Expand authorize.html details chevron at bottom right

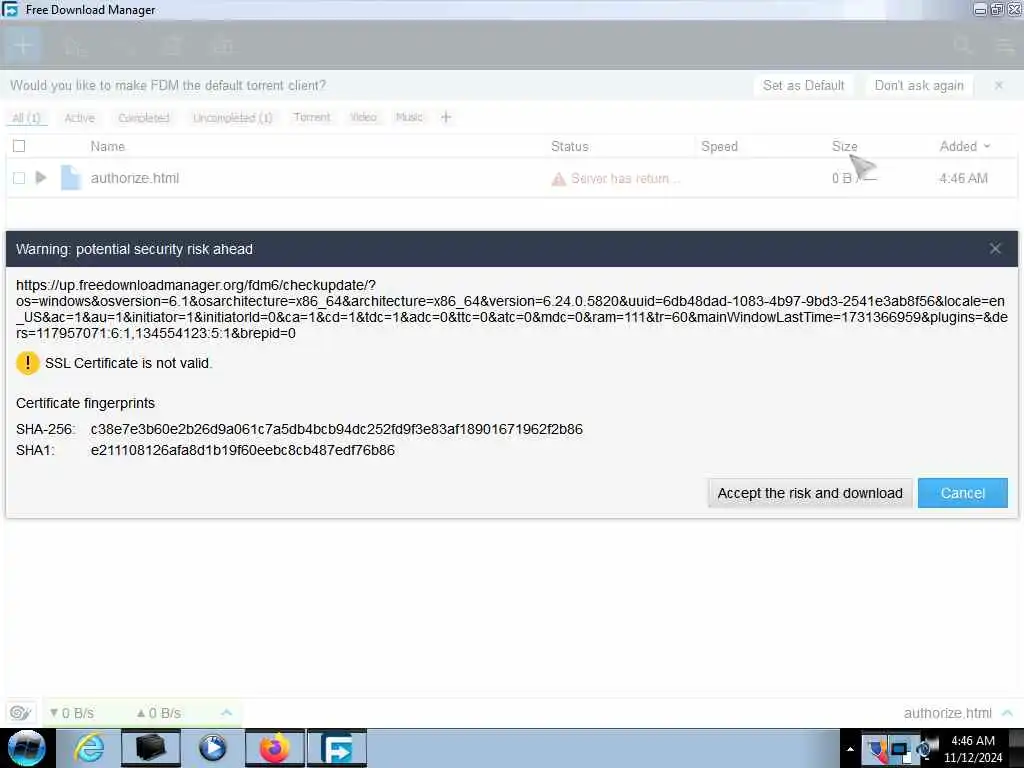pyautogui.click(x=1007, y=712)
